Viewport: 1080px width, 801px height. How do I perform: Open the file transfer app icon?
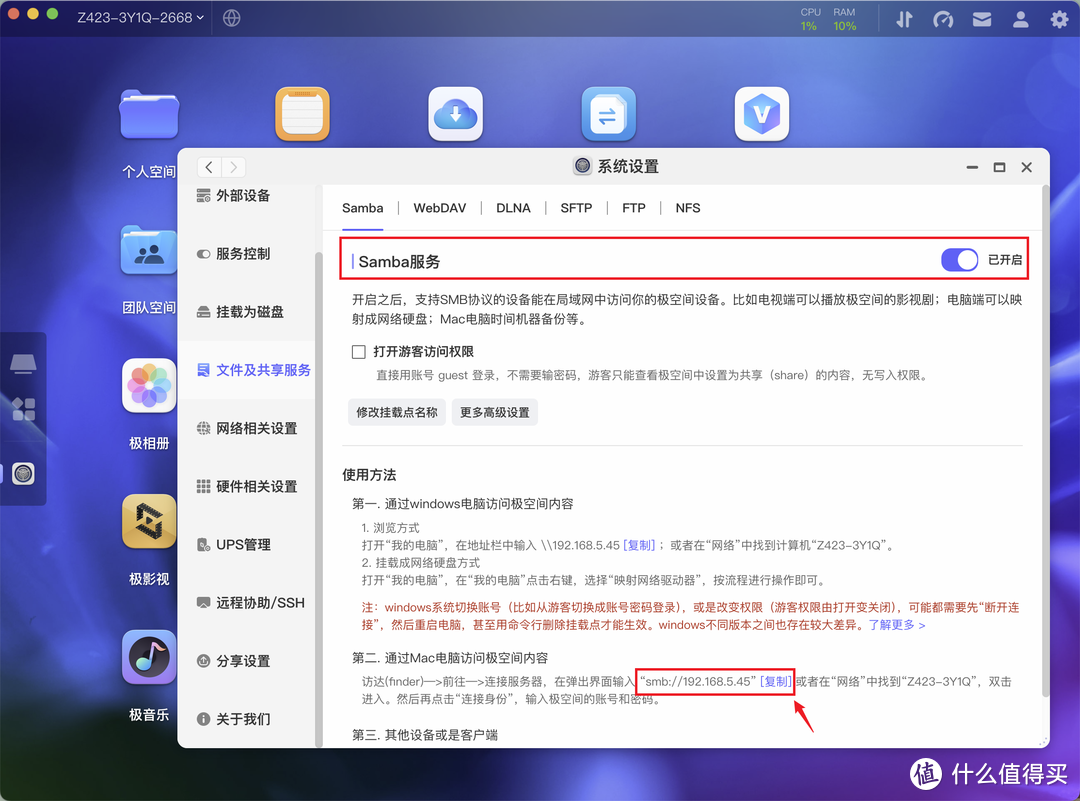[x=608, y=113]
